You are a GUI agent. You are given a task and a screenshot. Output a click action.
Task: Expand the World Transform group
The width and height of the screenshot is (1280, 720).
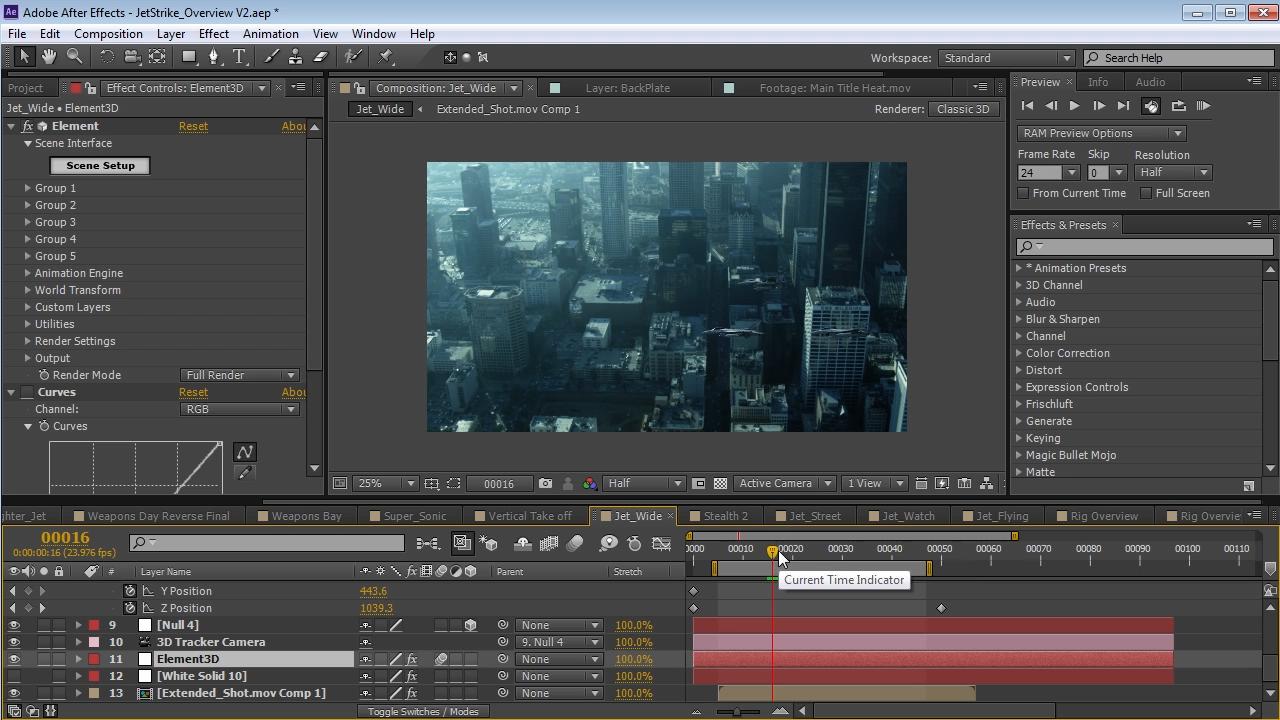(28, 290)
